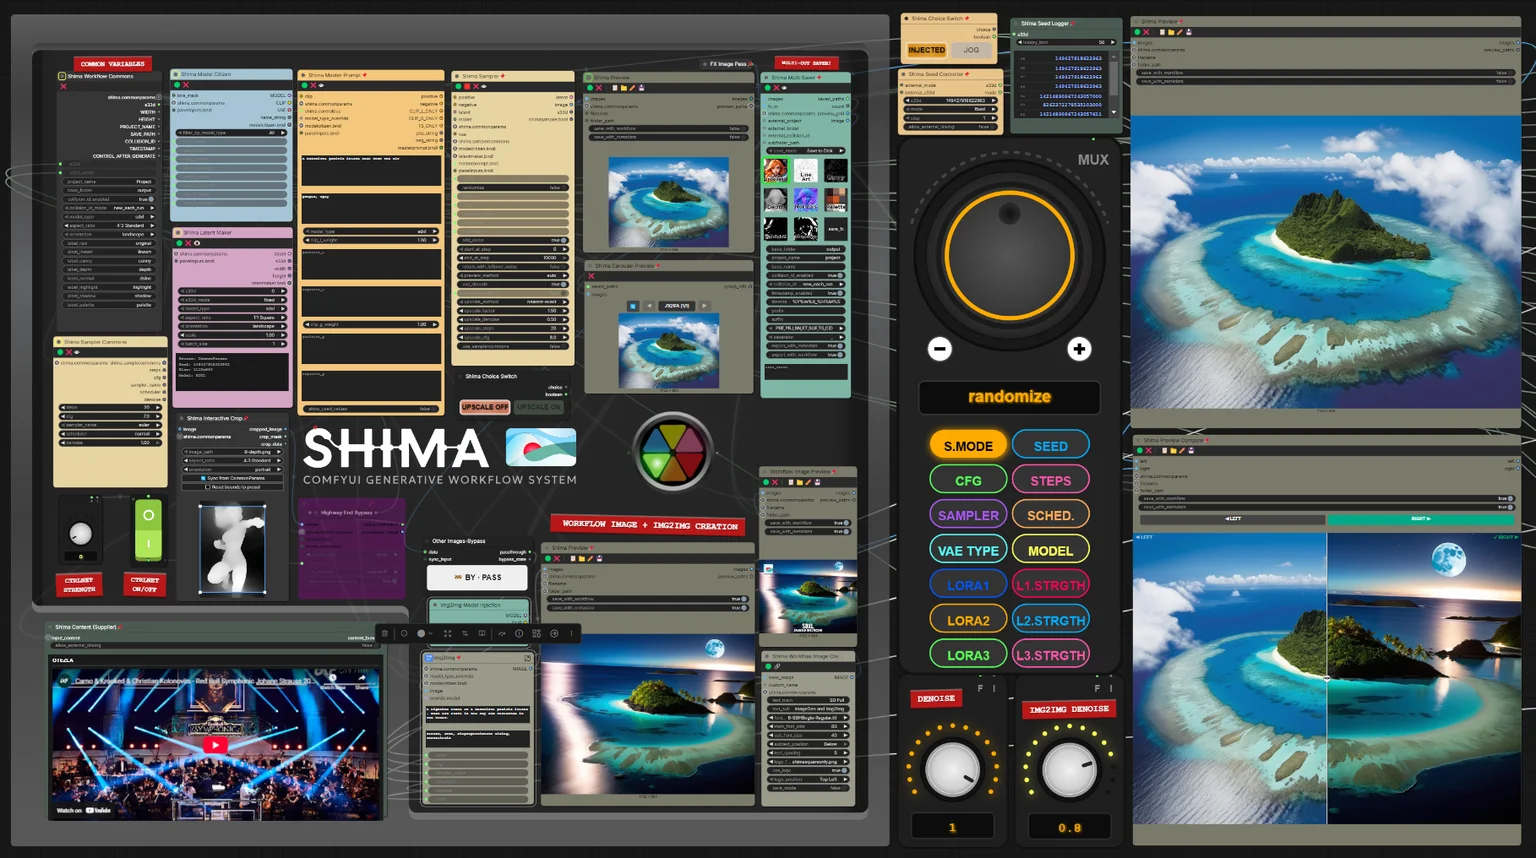The width and height of the screenshot is (1536, 858).
Task: Click the curved-arrow bypass icon in the floating toolbar
Action: point(501,633)
